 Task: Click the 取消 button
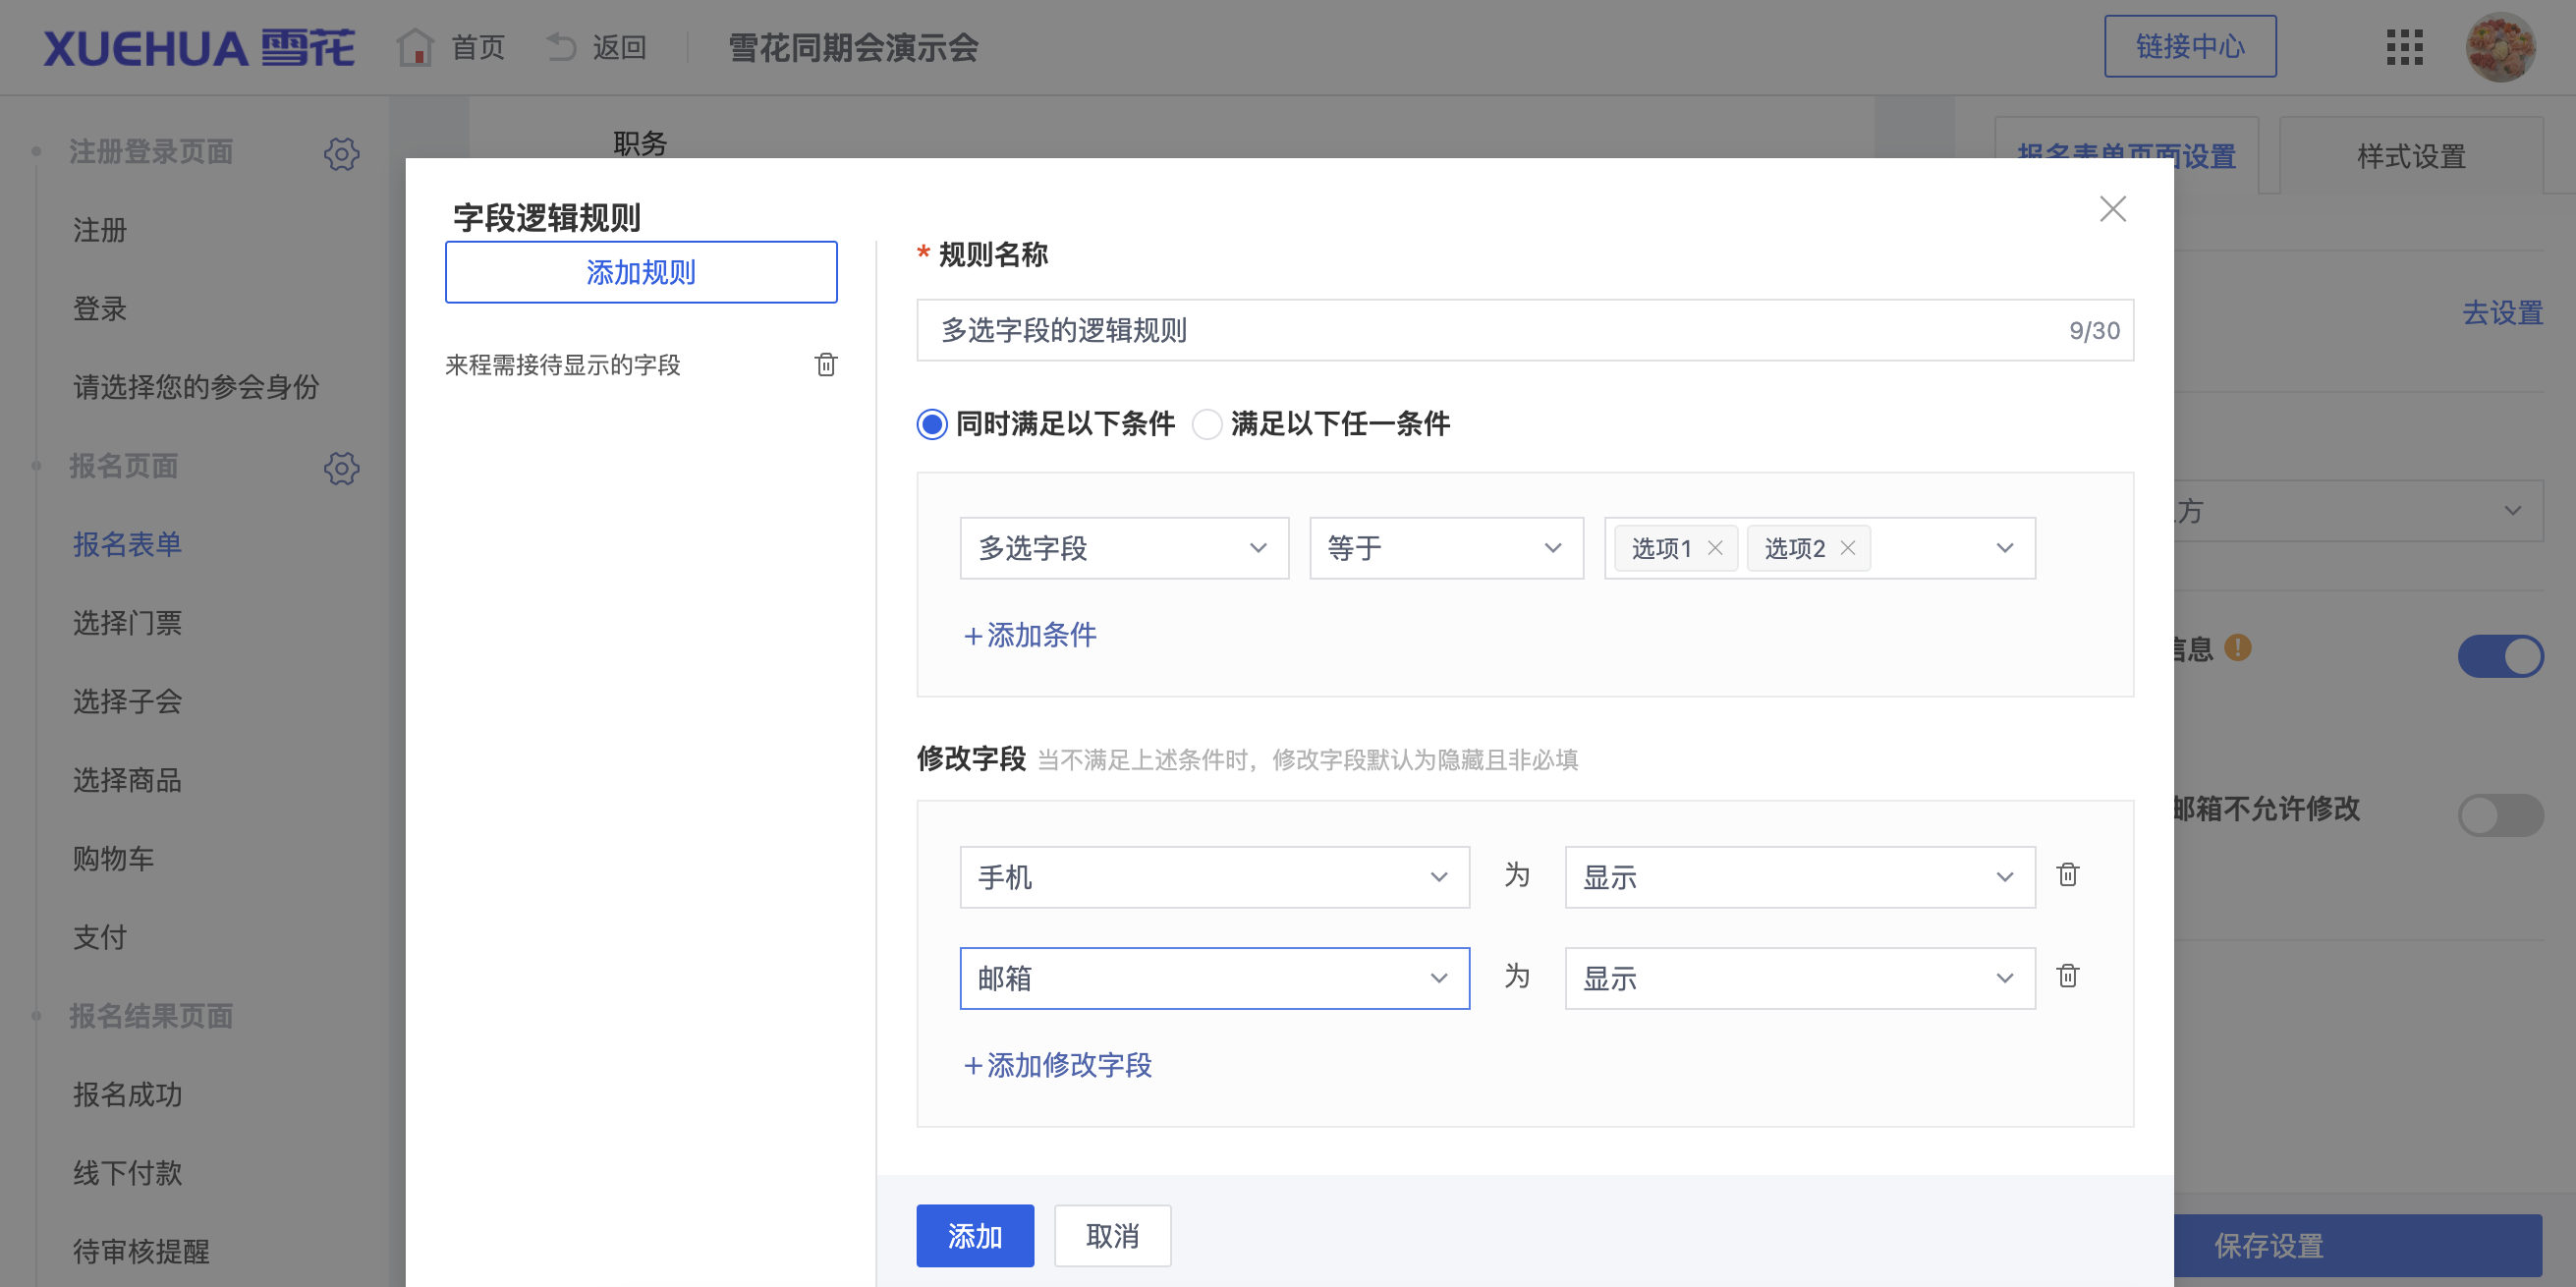[x=1112, y=1236]
